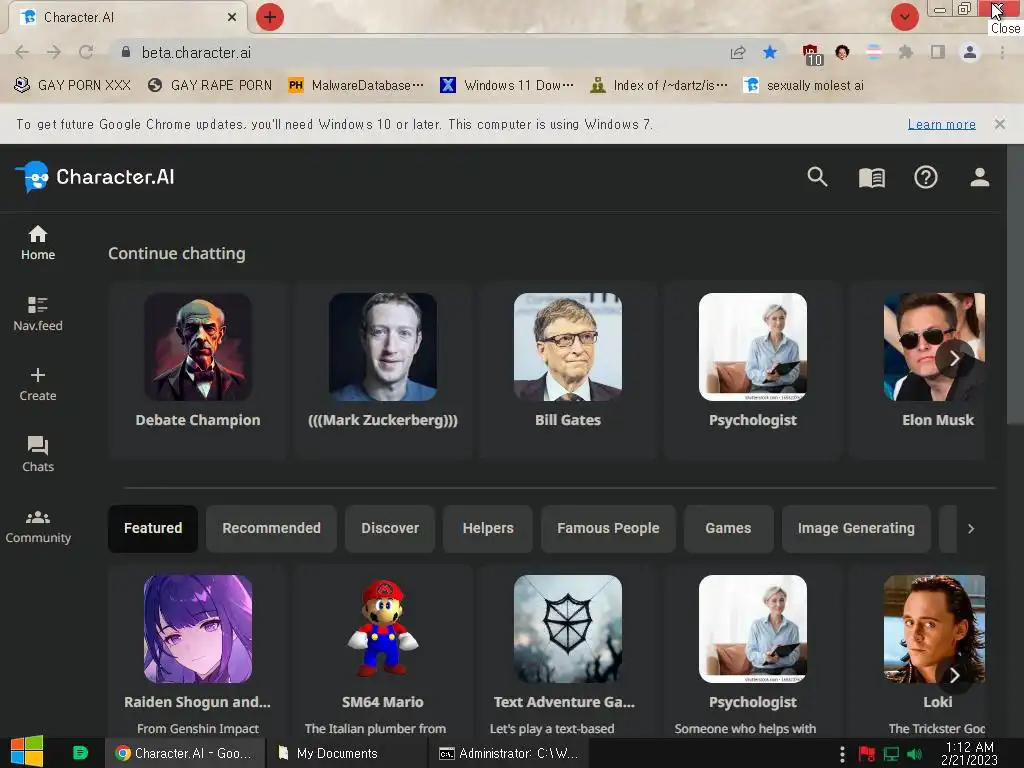The height and width of the screenshot is (768, 1024).
Task: View site info via the lock icon
Action: (125, 52)
